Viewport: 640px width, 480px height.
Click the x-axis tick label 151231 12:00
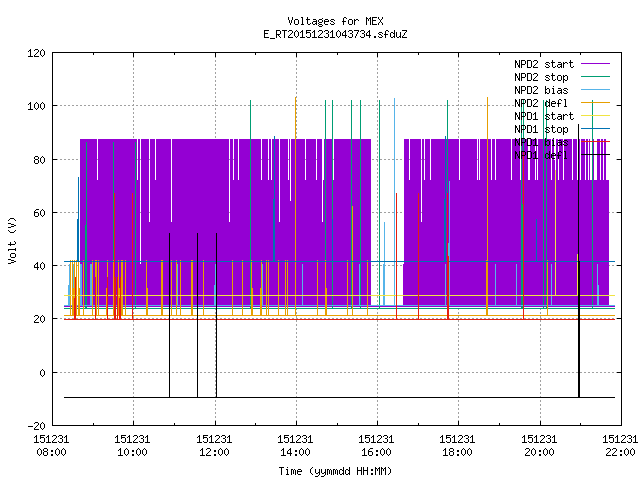[214, 446]
